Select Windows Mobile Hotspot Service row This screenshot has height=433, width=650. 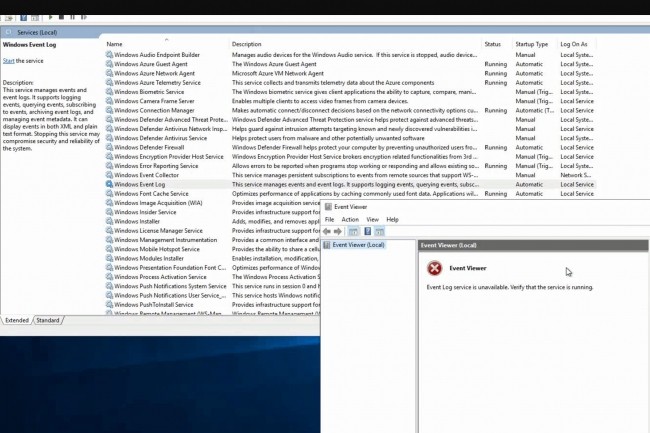tap(213, 249)
